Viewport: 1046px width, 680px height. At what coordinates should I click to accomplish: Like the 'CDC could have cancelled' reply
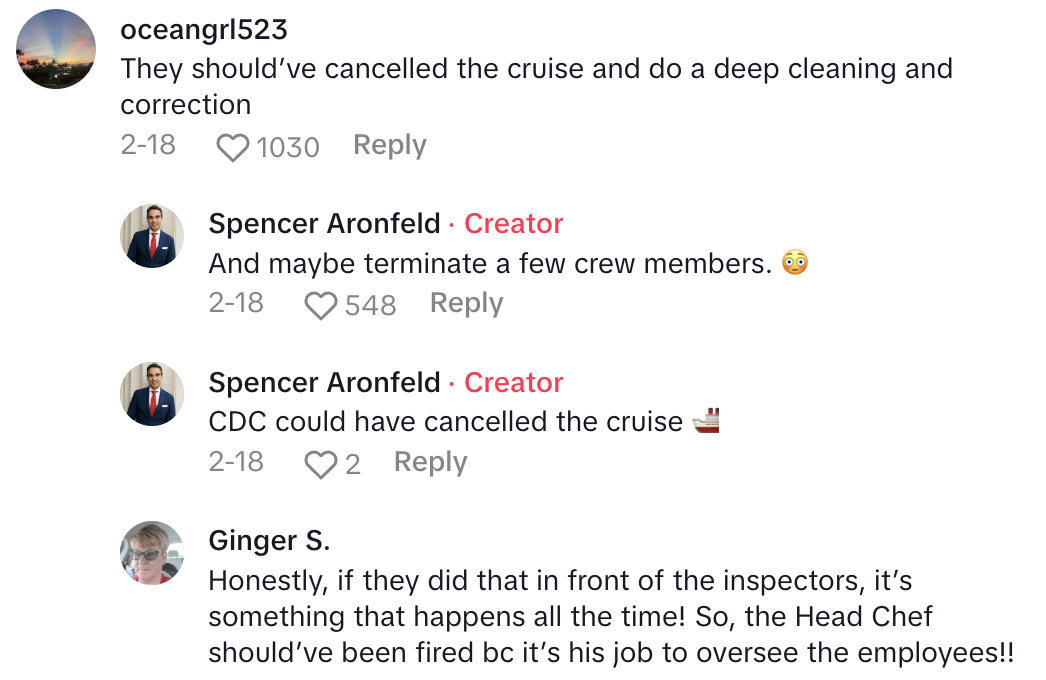click(x=320, y=464)
